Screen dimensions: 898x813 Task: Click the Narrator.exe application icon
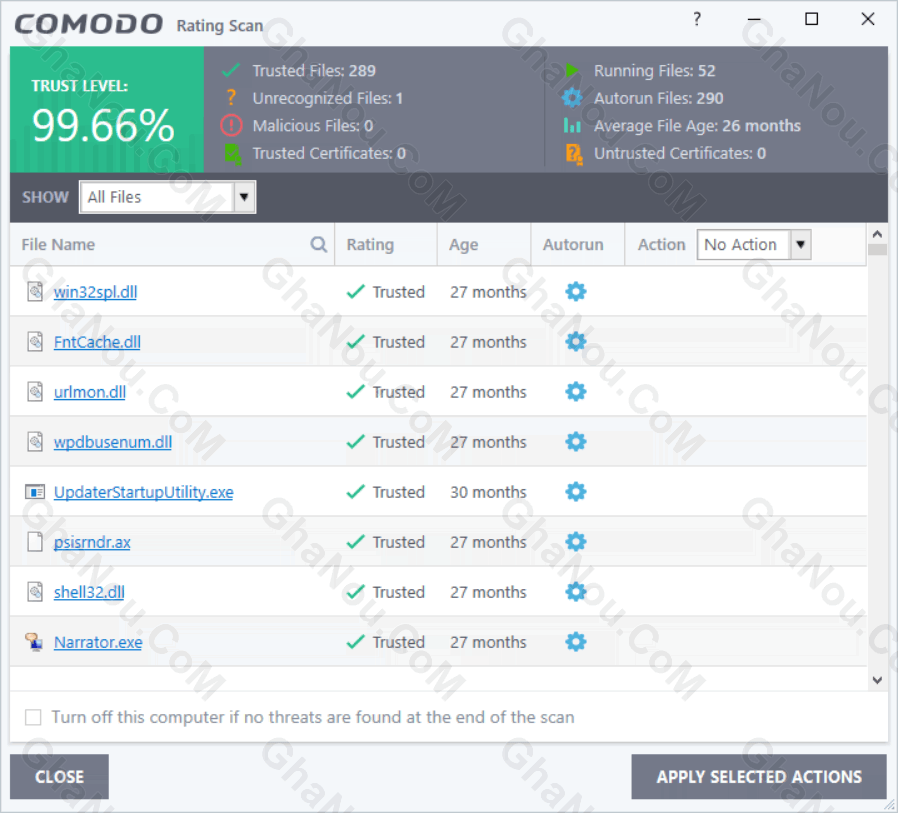[34, 642]
